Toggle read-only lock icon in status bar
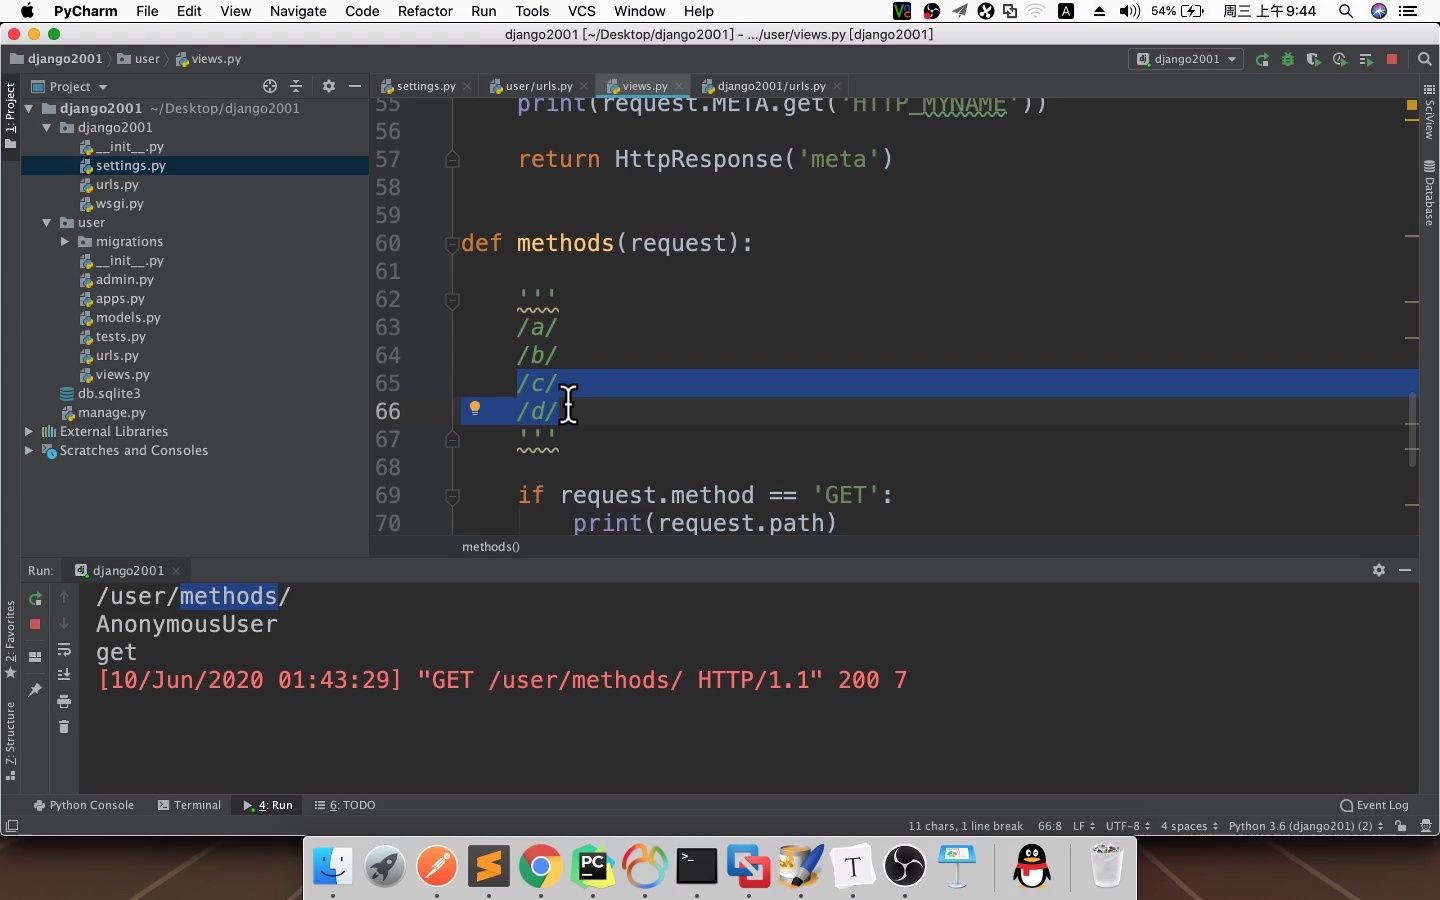Screen dimensions: 1440x900 coord(1401,826)
